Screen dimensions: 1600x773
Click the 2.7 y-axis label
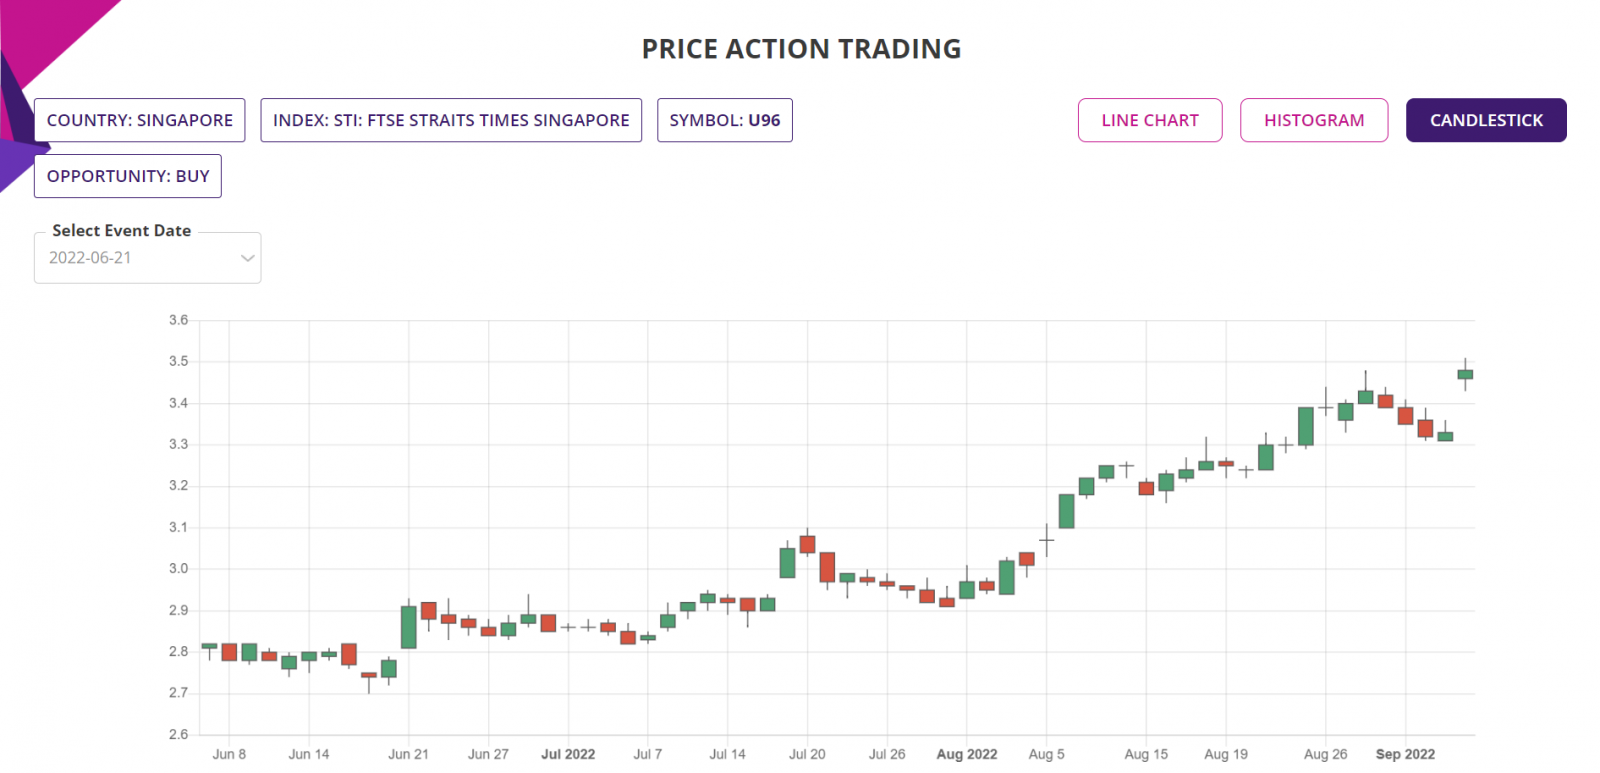pos(178,692)
